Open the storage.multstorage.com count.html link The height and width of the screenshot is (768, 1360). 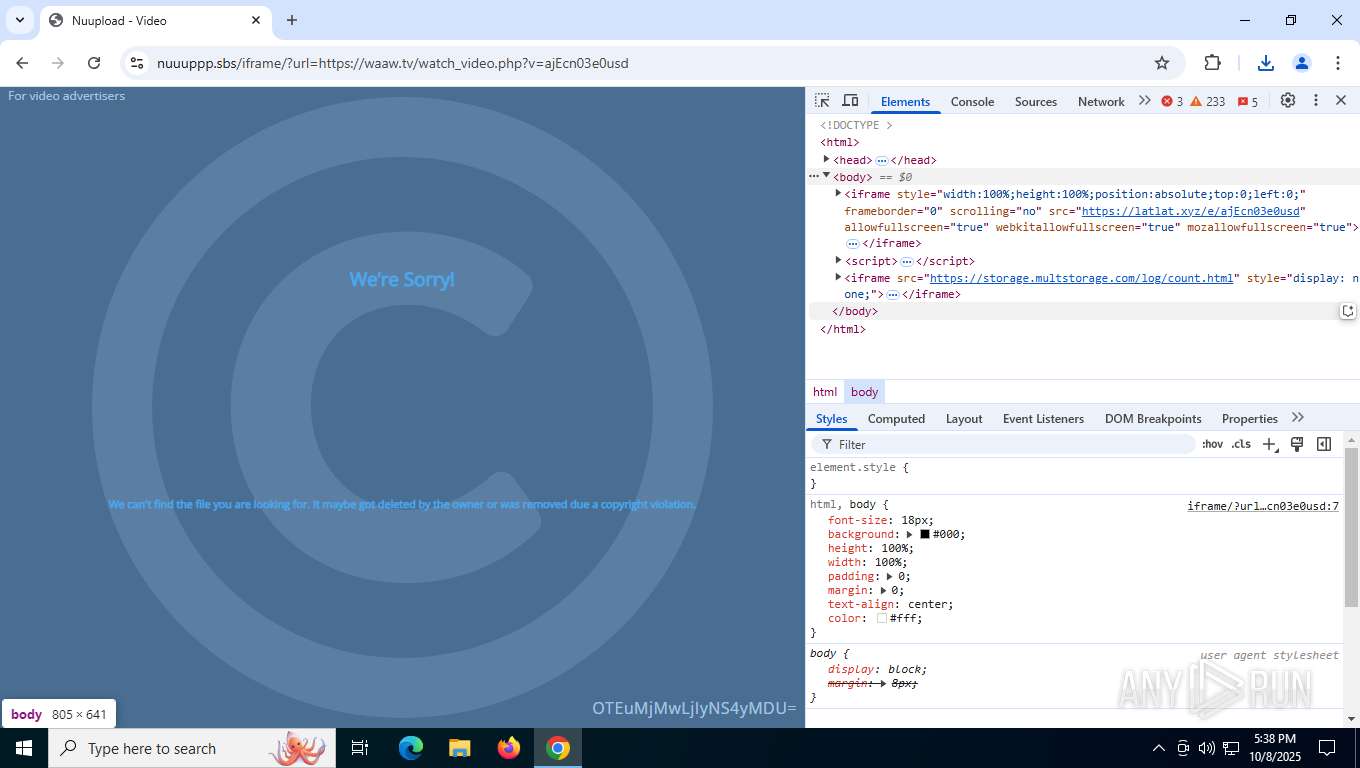[1081, 278]
